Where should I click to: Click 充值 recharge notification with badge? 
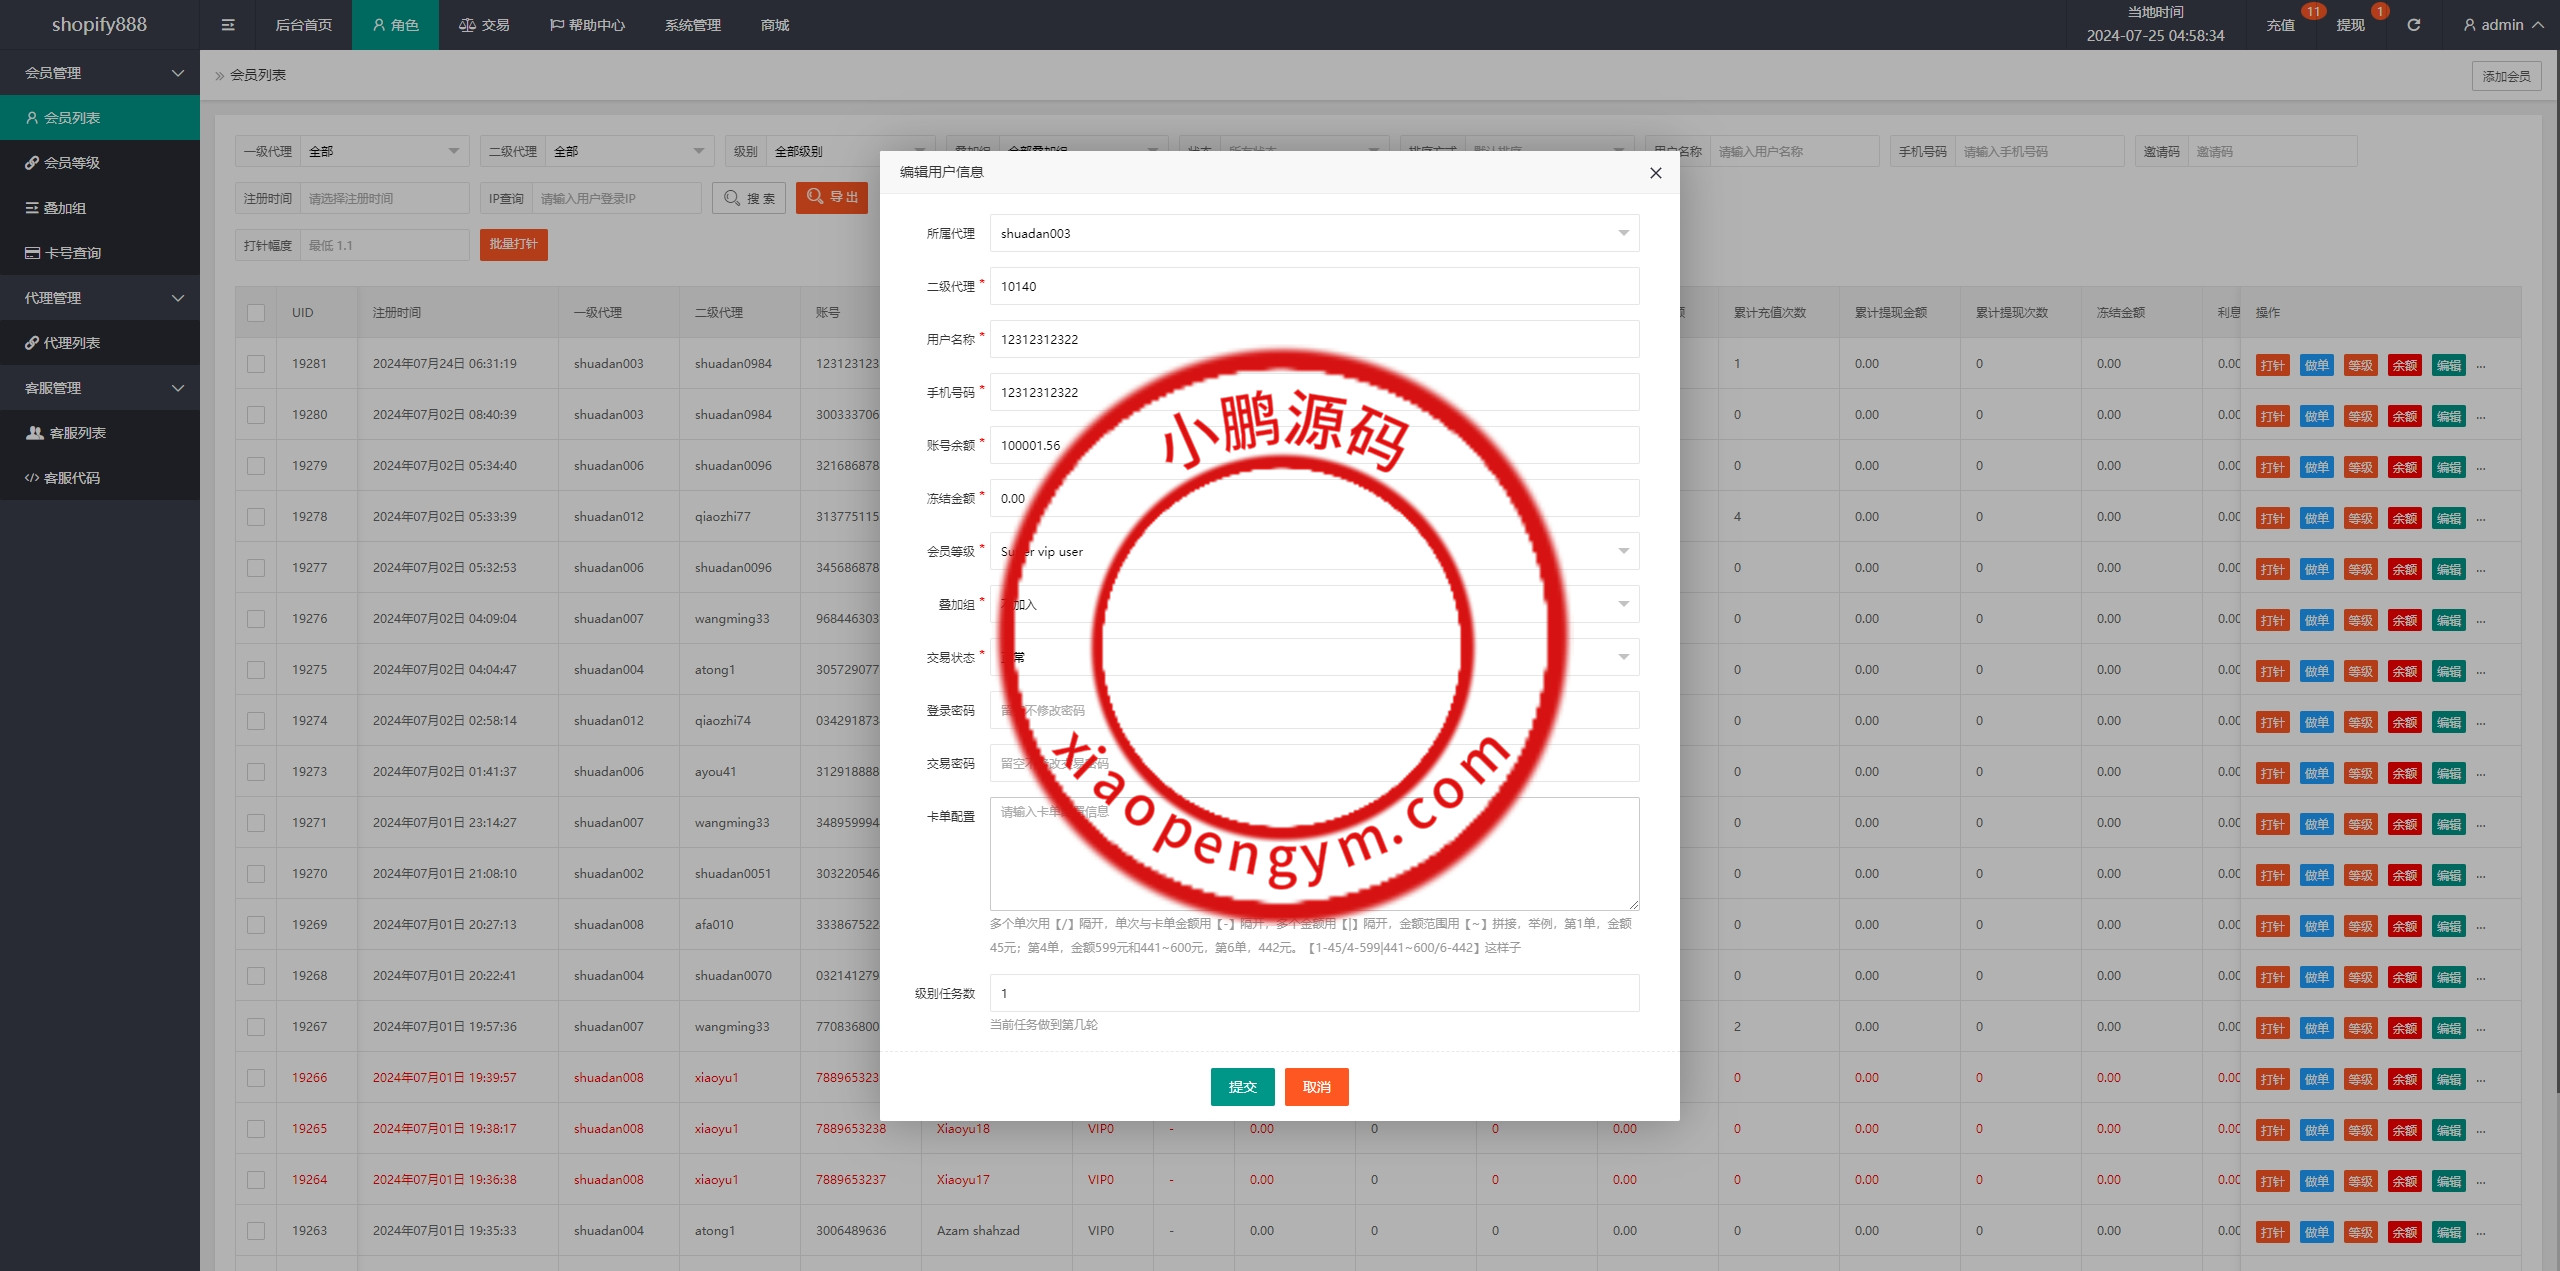(x=2280, y=25)
